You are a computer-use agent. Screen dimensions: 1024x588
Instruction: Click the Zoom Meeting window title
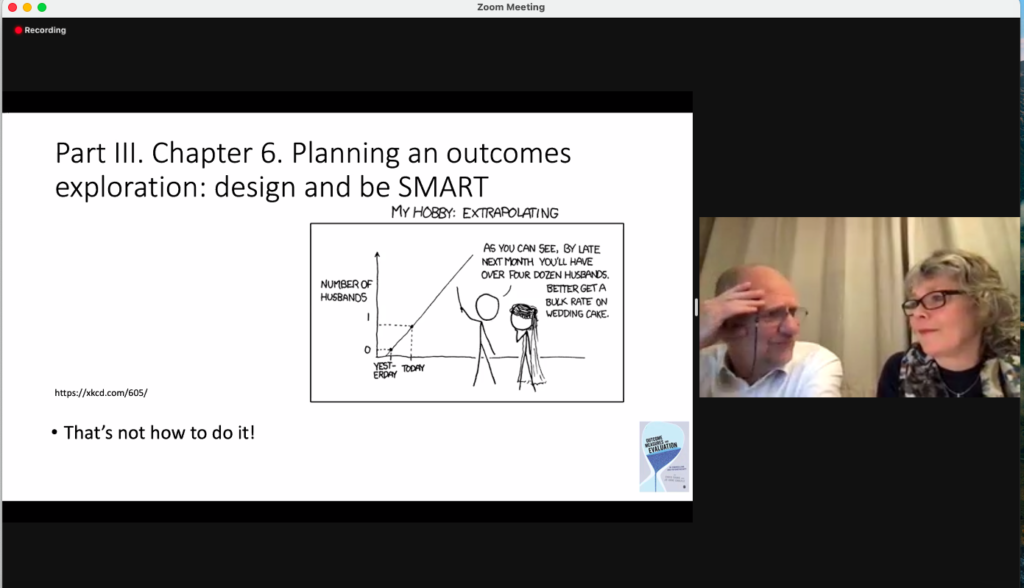click(511, 7)
